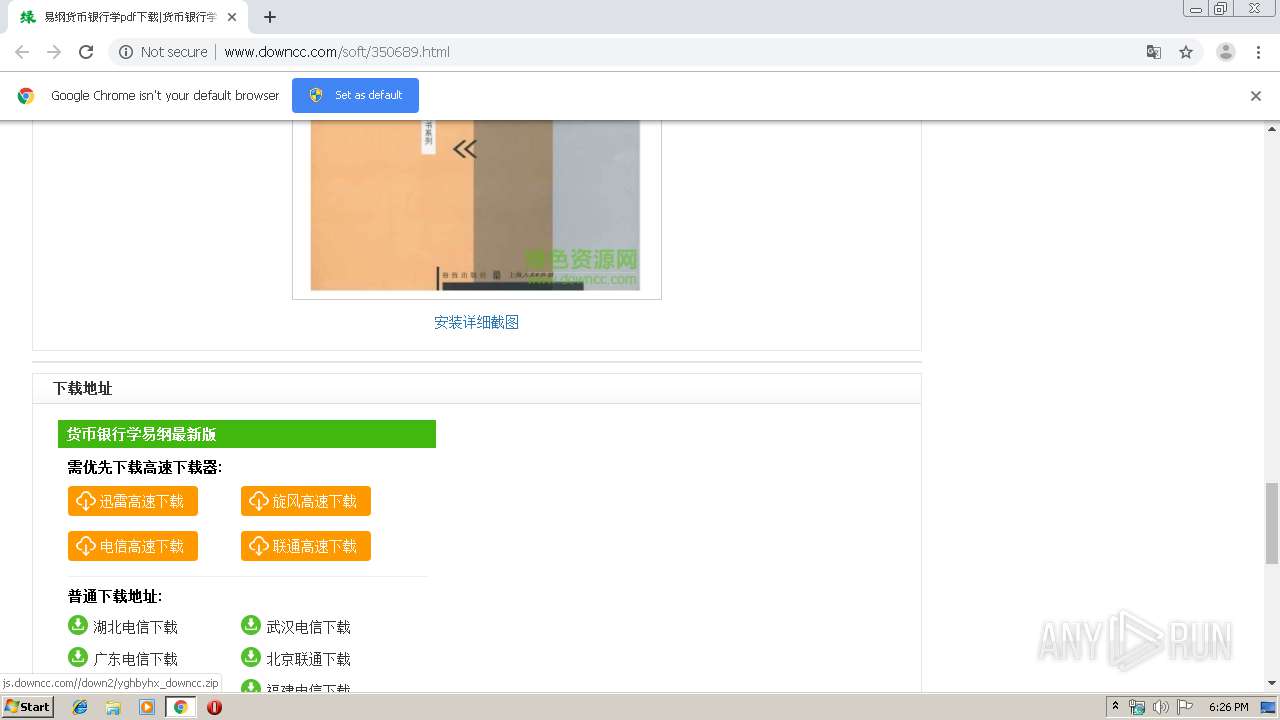This screenshot has height=720, width=1280.
Task: Bookmark this page with the star
Action: coord(1186,52)
